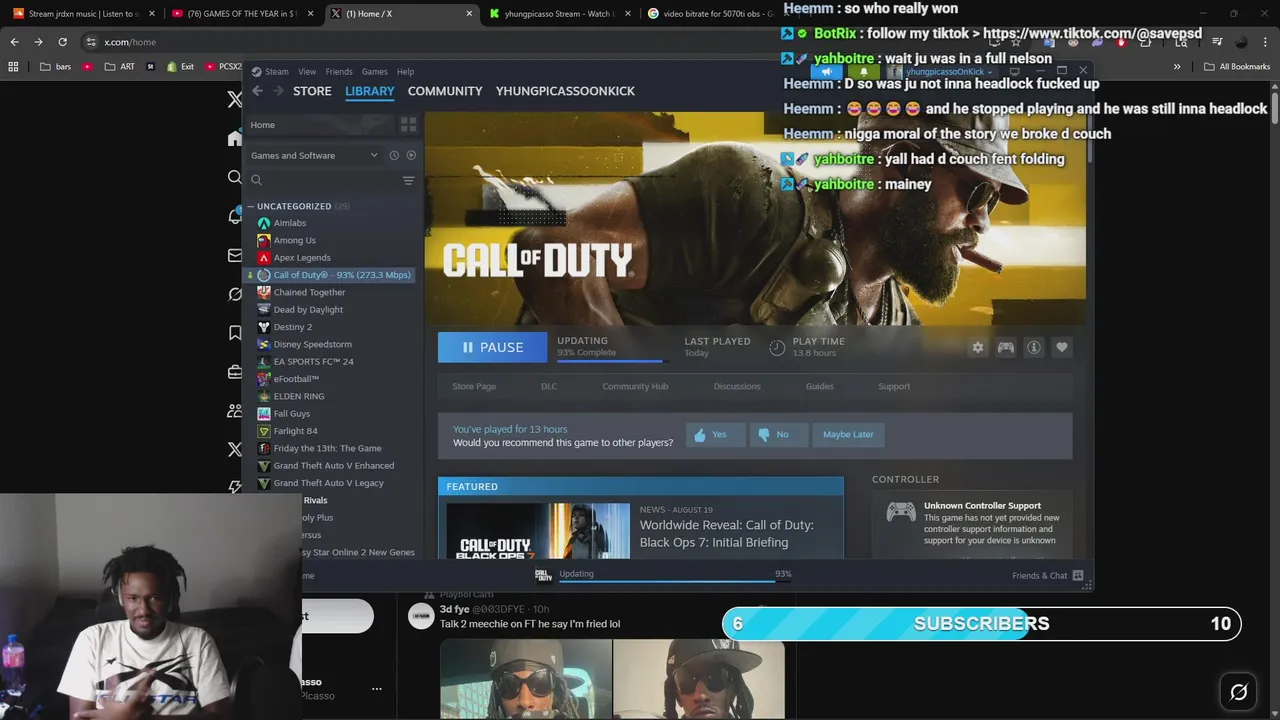Click the recent games clock filter icon

click(394, 155)
